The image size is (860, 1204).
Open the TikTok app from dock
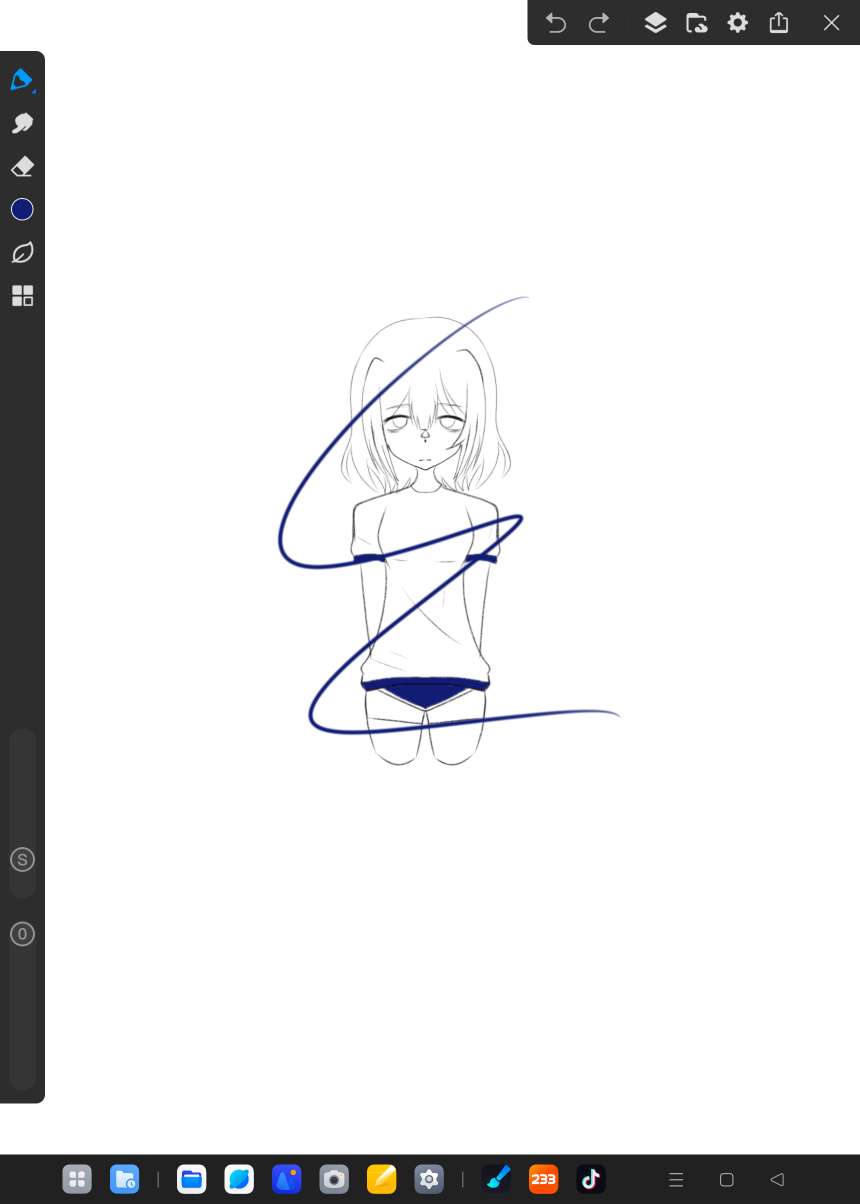pyautogui.click(x=591, y=1179)
